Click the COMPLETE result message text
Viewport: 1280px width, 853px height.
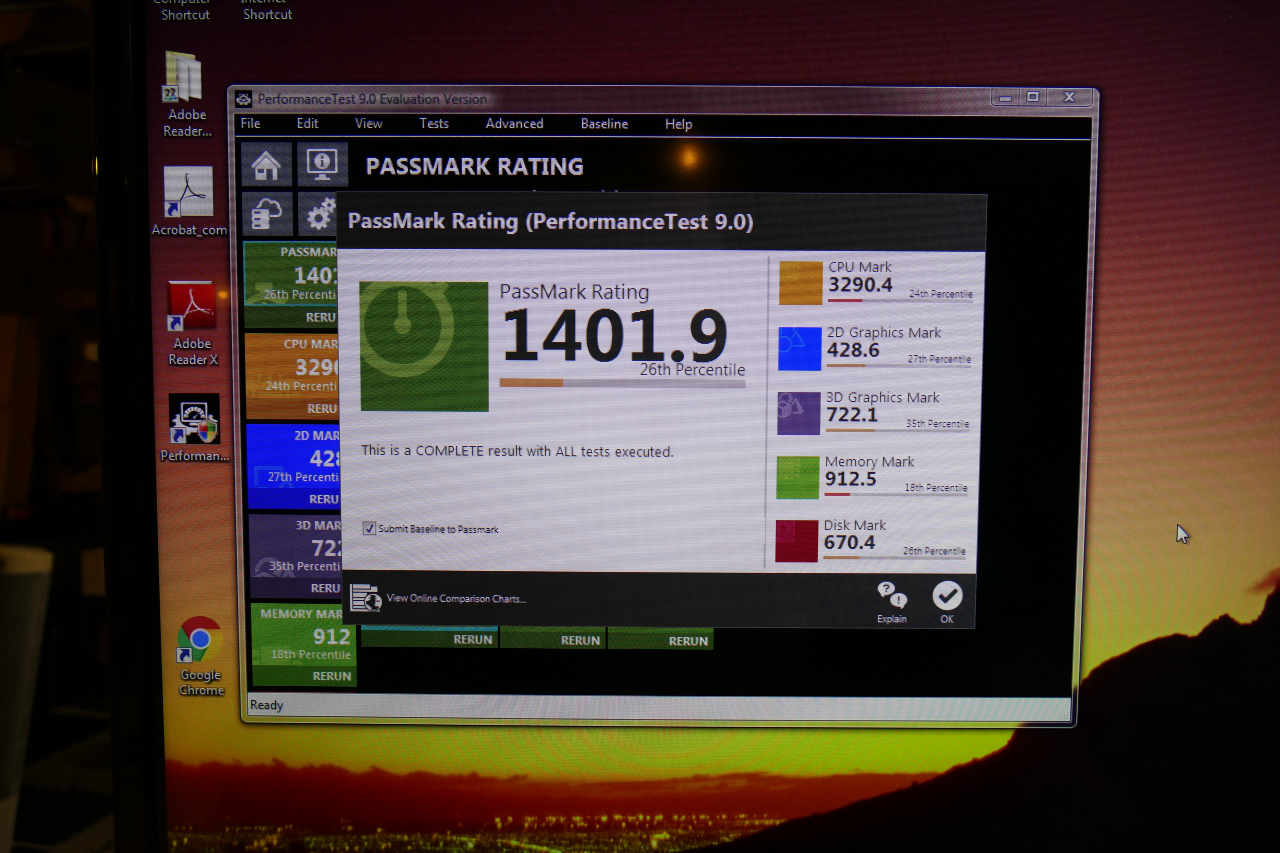(517, 452)
